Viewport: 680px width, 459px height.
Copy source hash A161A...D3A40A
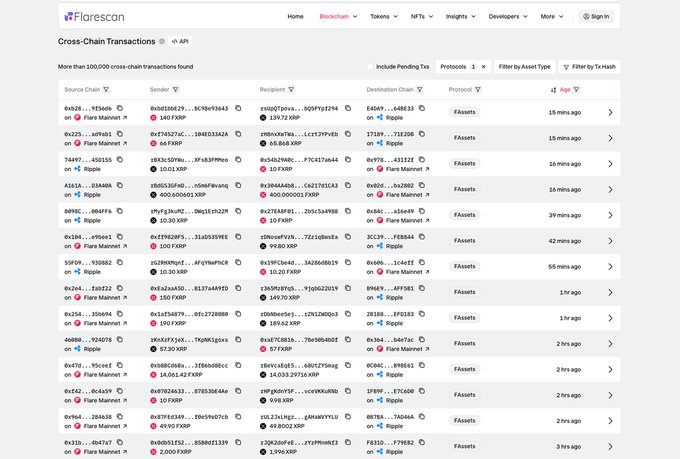coord(120,185)
